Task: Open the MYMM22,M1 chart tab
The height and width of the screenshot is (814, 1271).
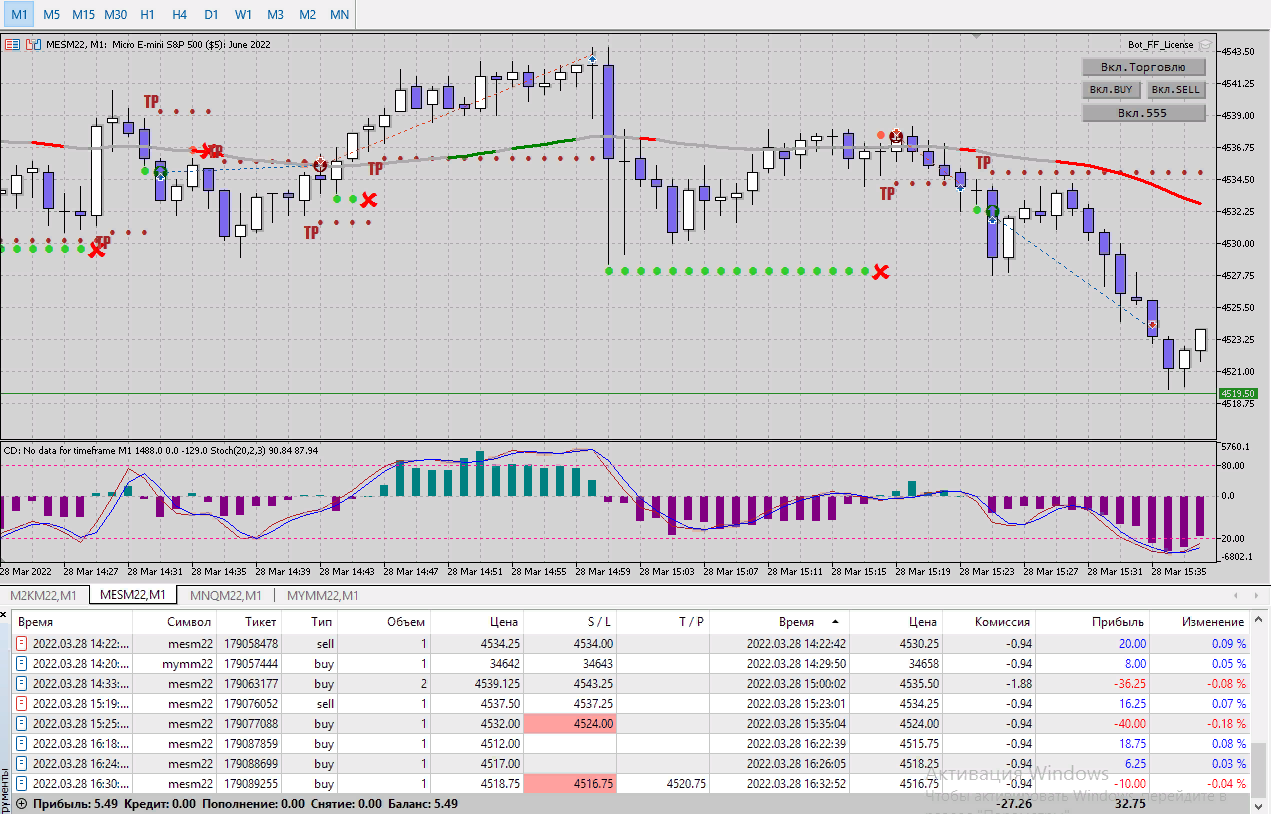Action: point(321,595)
